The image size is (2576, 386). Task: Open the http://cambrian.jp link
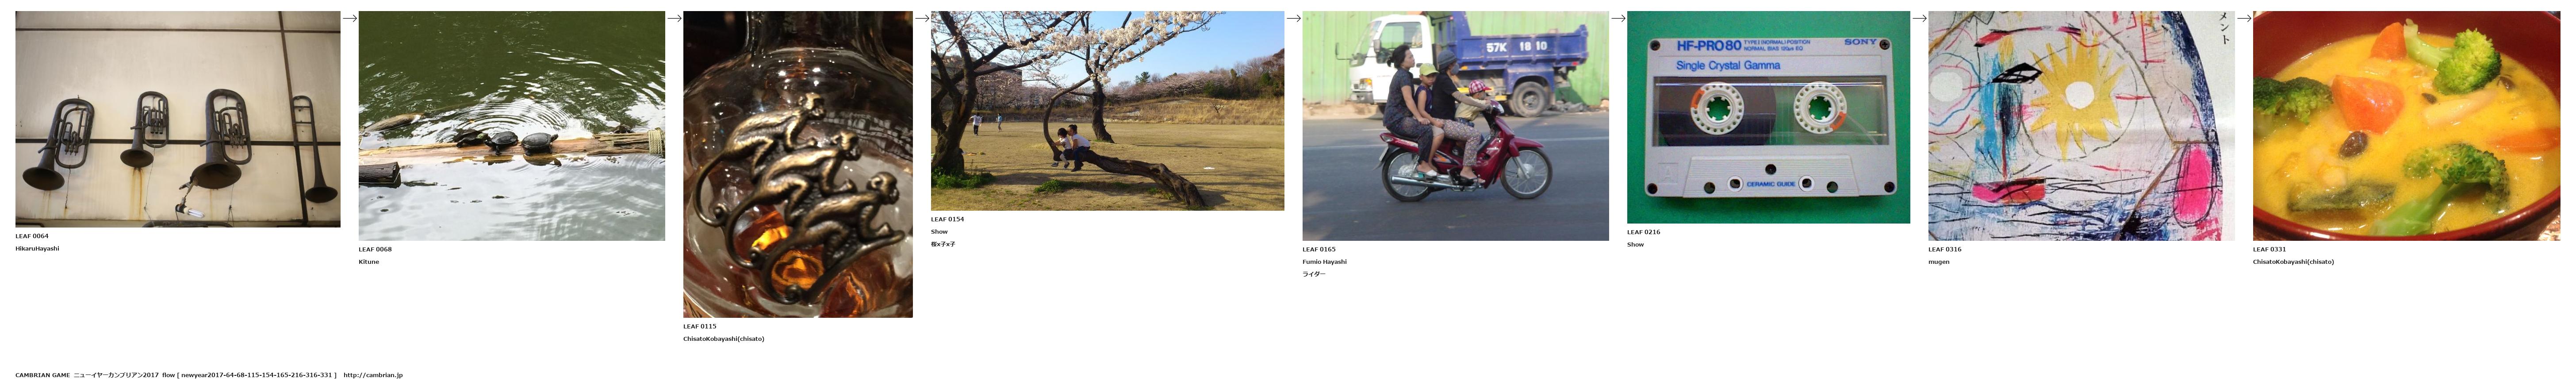tap(373, 375)
